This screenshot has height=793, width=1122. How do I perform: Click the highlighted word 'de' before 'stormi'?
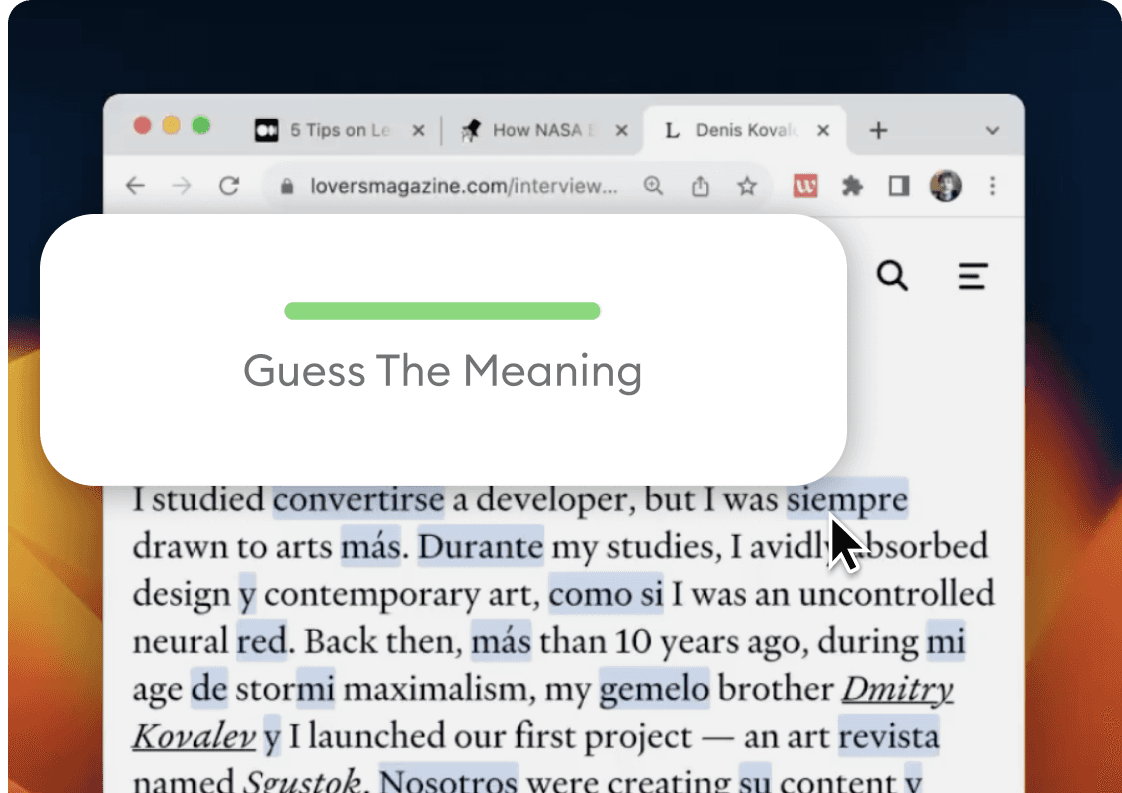209,689
